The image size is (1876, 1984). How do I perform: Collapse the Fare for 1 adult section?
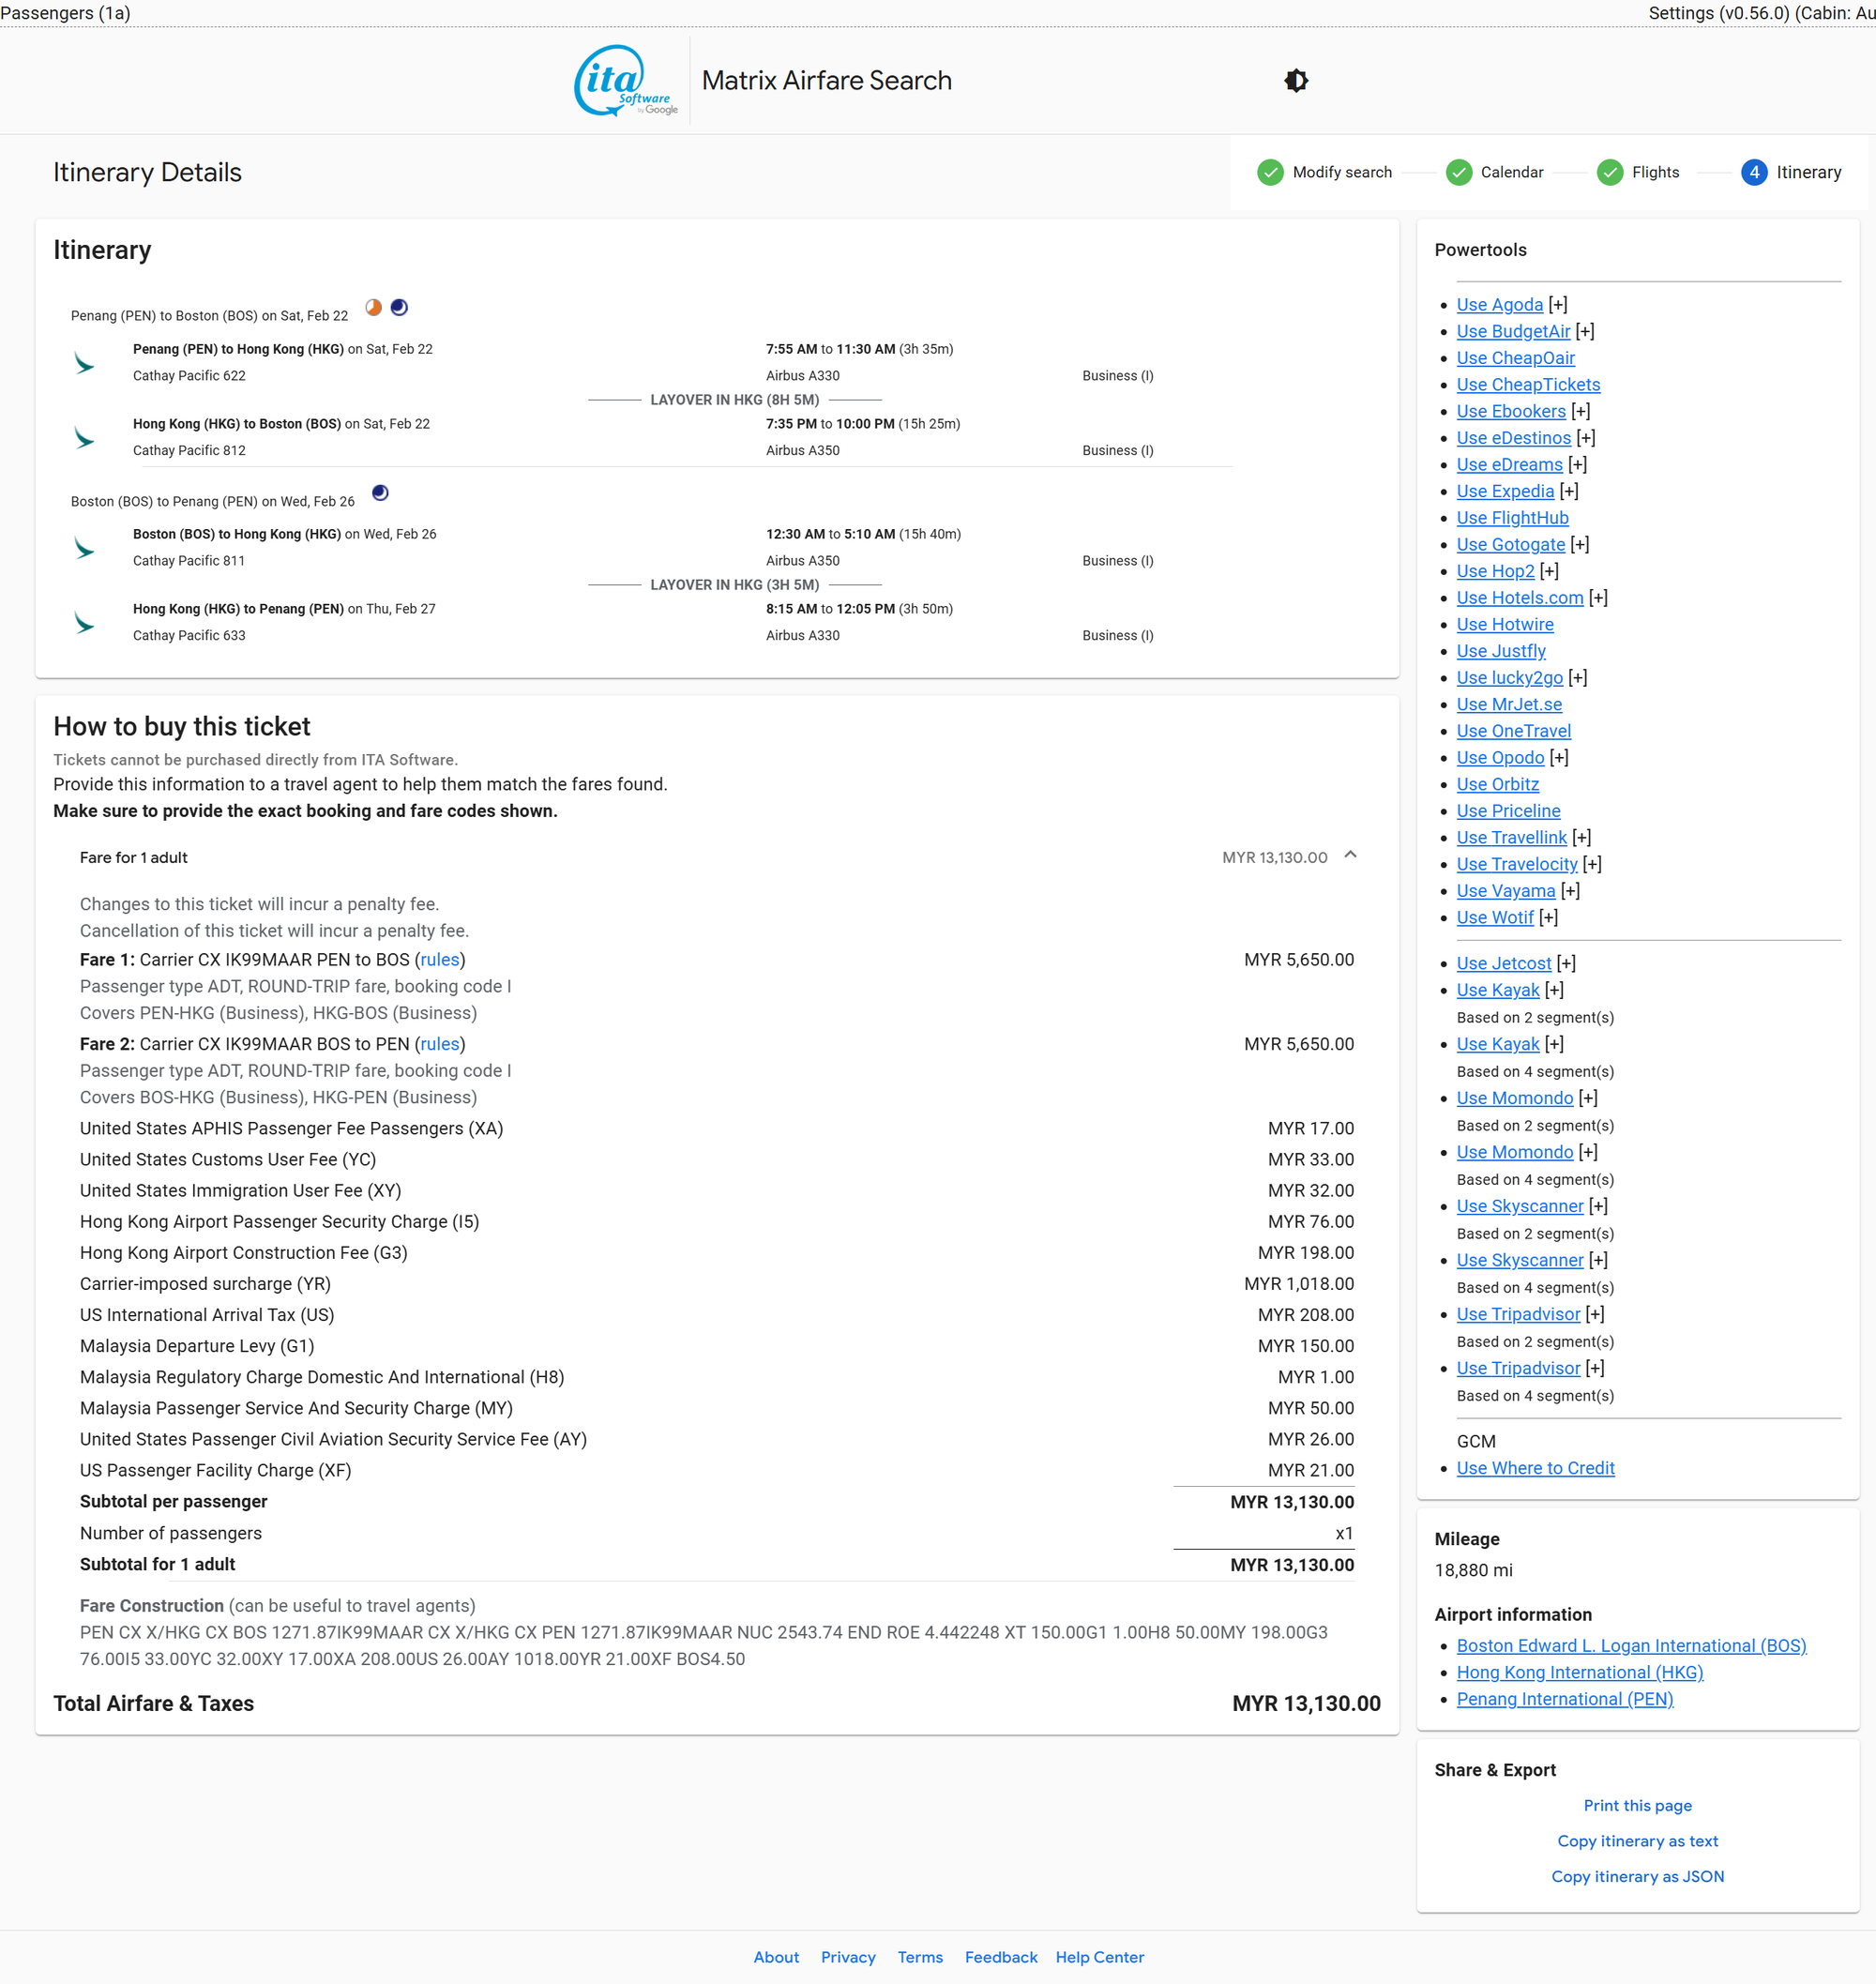click(1350, 855)
